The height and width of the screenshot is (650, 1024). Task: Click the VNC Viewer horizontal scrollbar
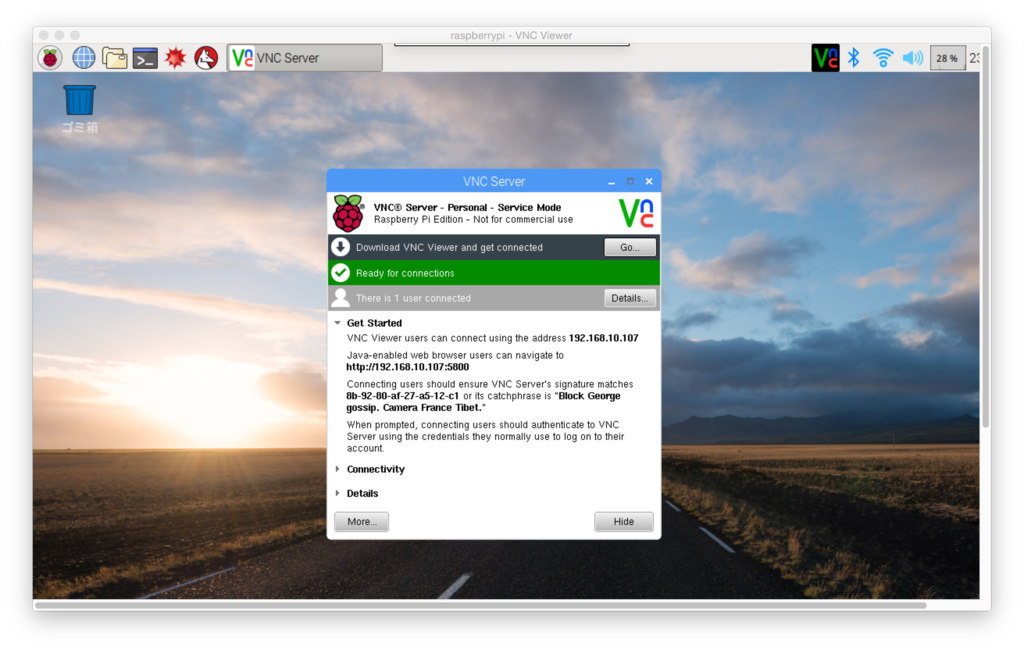[x=481, y=605]
